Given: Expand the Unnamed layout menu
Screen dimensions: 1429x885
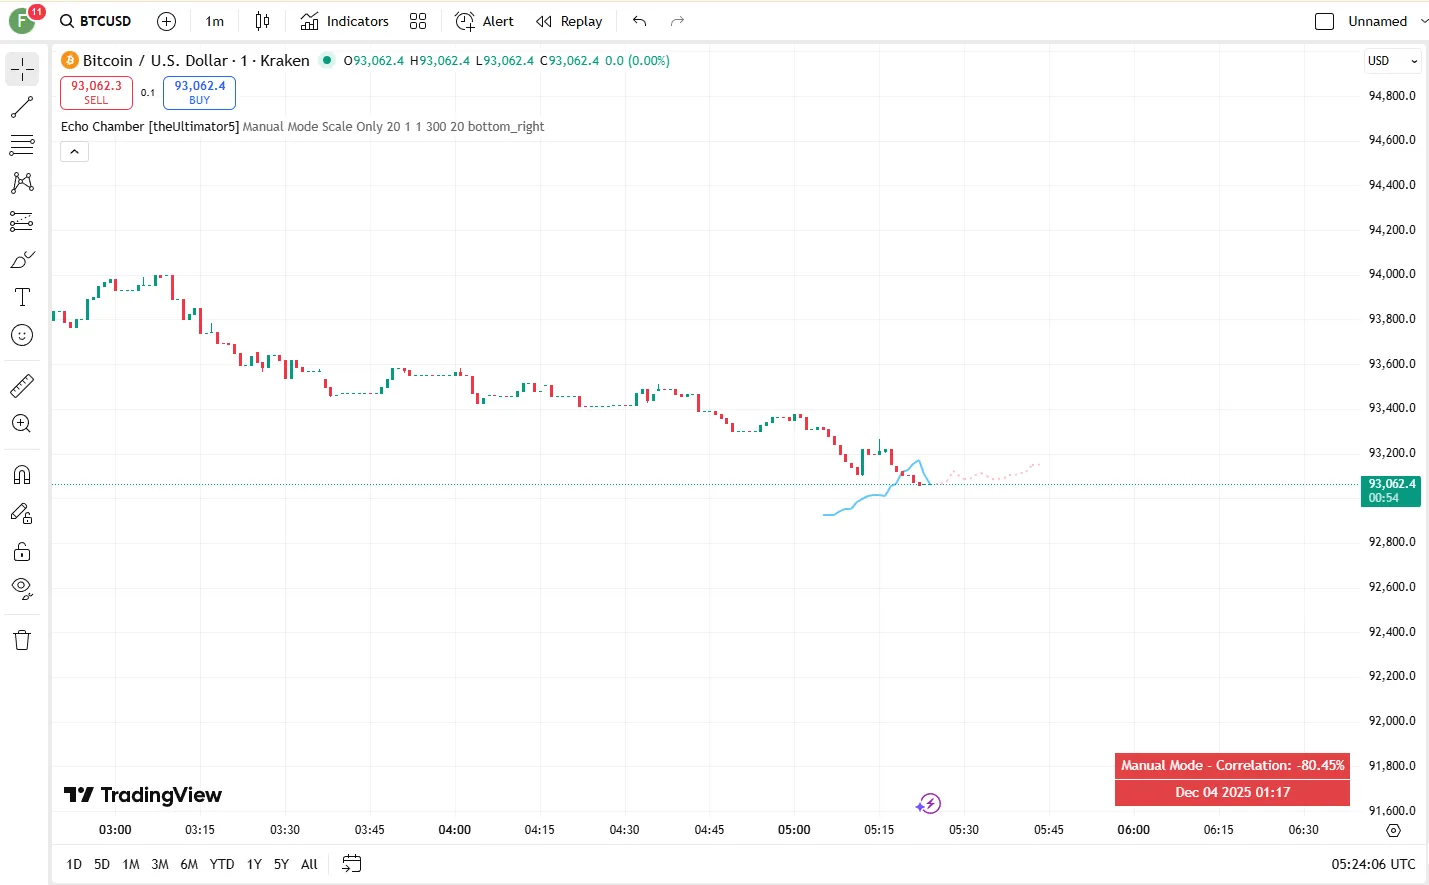Looking at the screenshot, I should [x=1387, y=21].
